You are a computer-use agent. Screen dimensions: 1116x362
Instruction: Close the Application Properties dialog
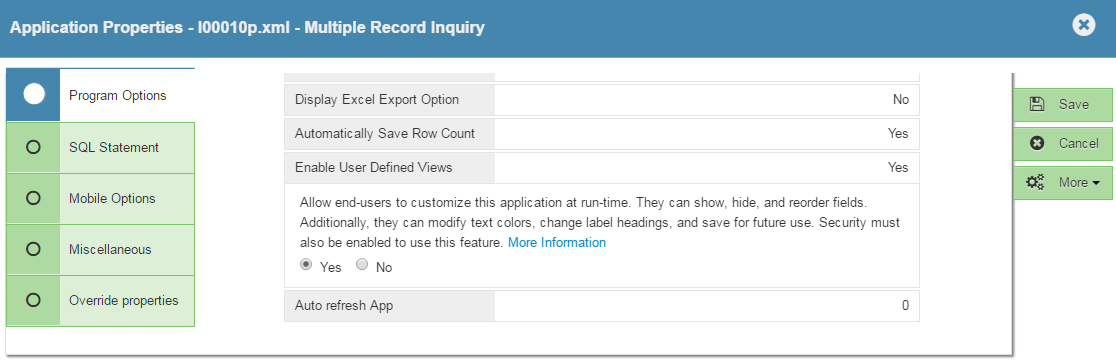pos(1083,26)
